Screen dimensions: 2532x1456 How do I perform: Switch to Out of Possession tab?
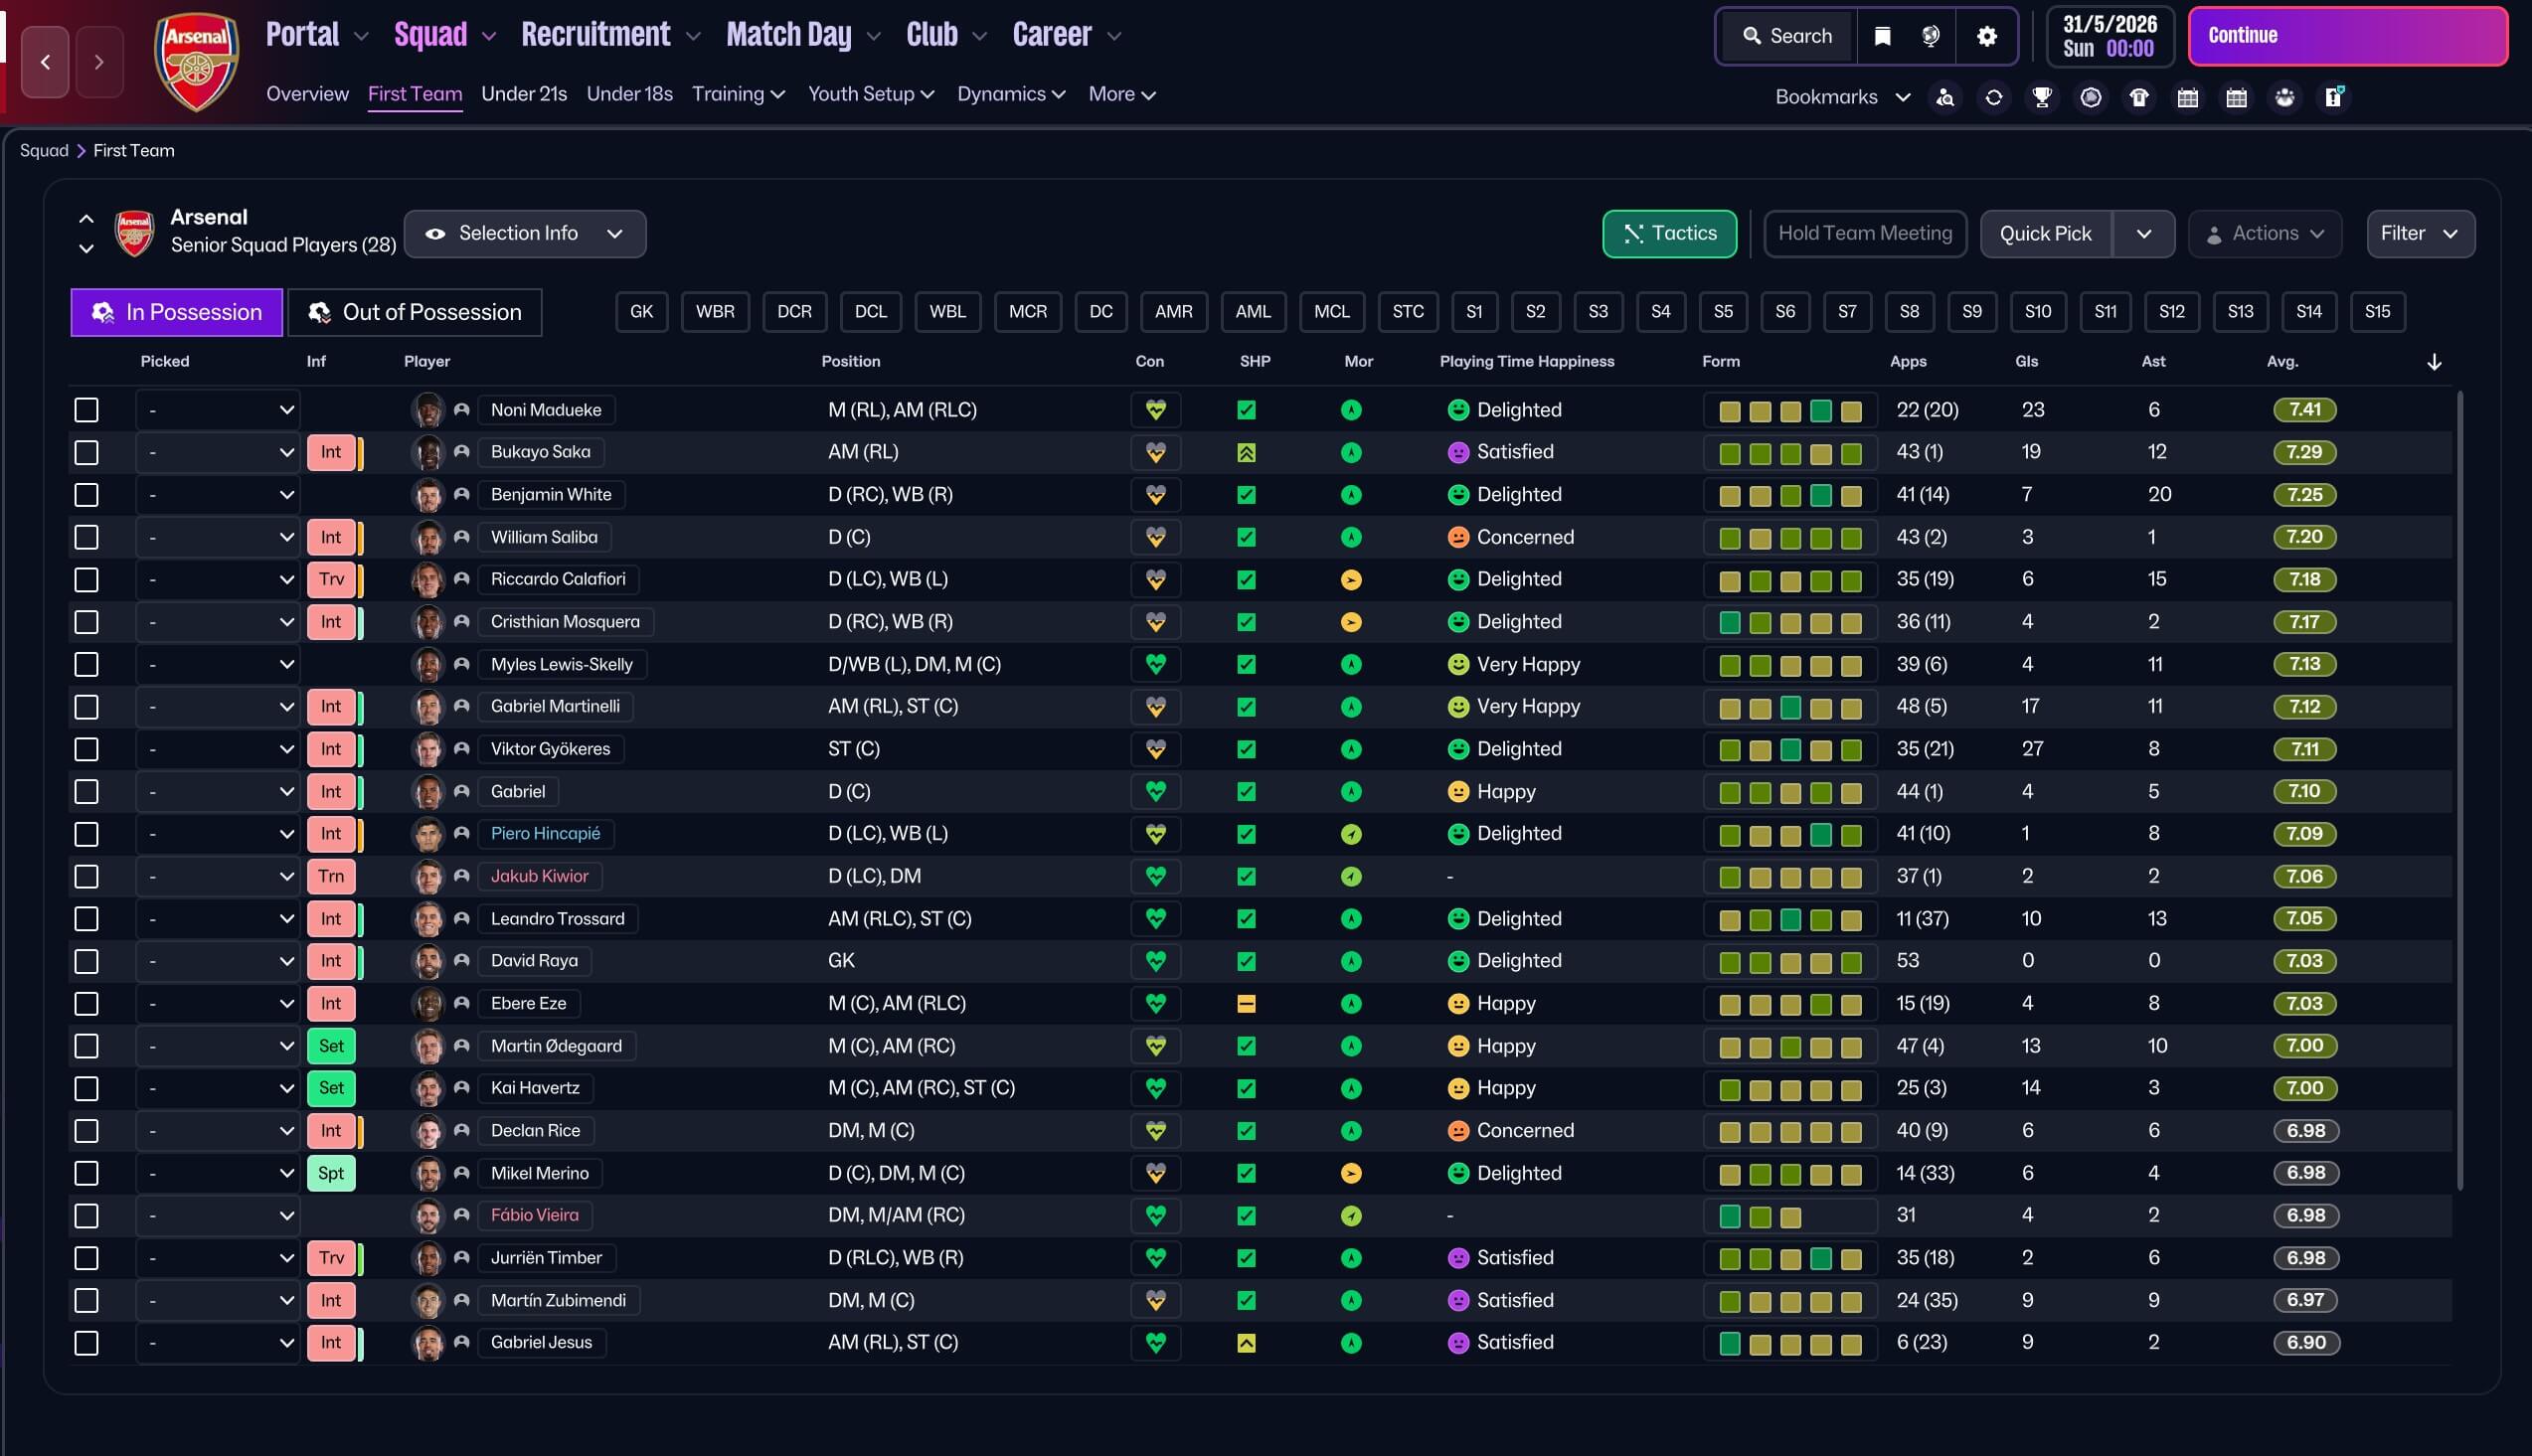click(415, 312)
